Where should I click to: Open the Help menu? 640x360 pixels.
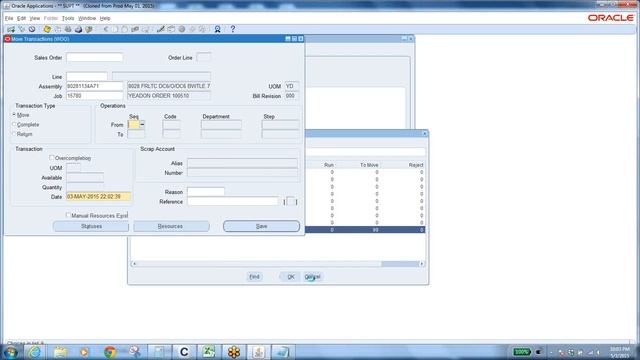(105, 18)
